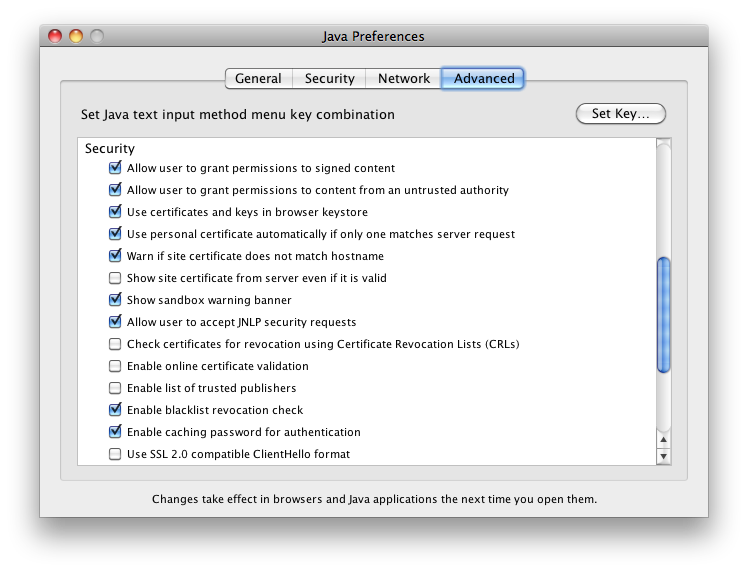Screen dimensions: 748x572
Task: Uncheck Allow user to grant permissions to signed content
Action: coord(115,168)
